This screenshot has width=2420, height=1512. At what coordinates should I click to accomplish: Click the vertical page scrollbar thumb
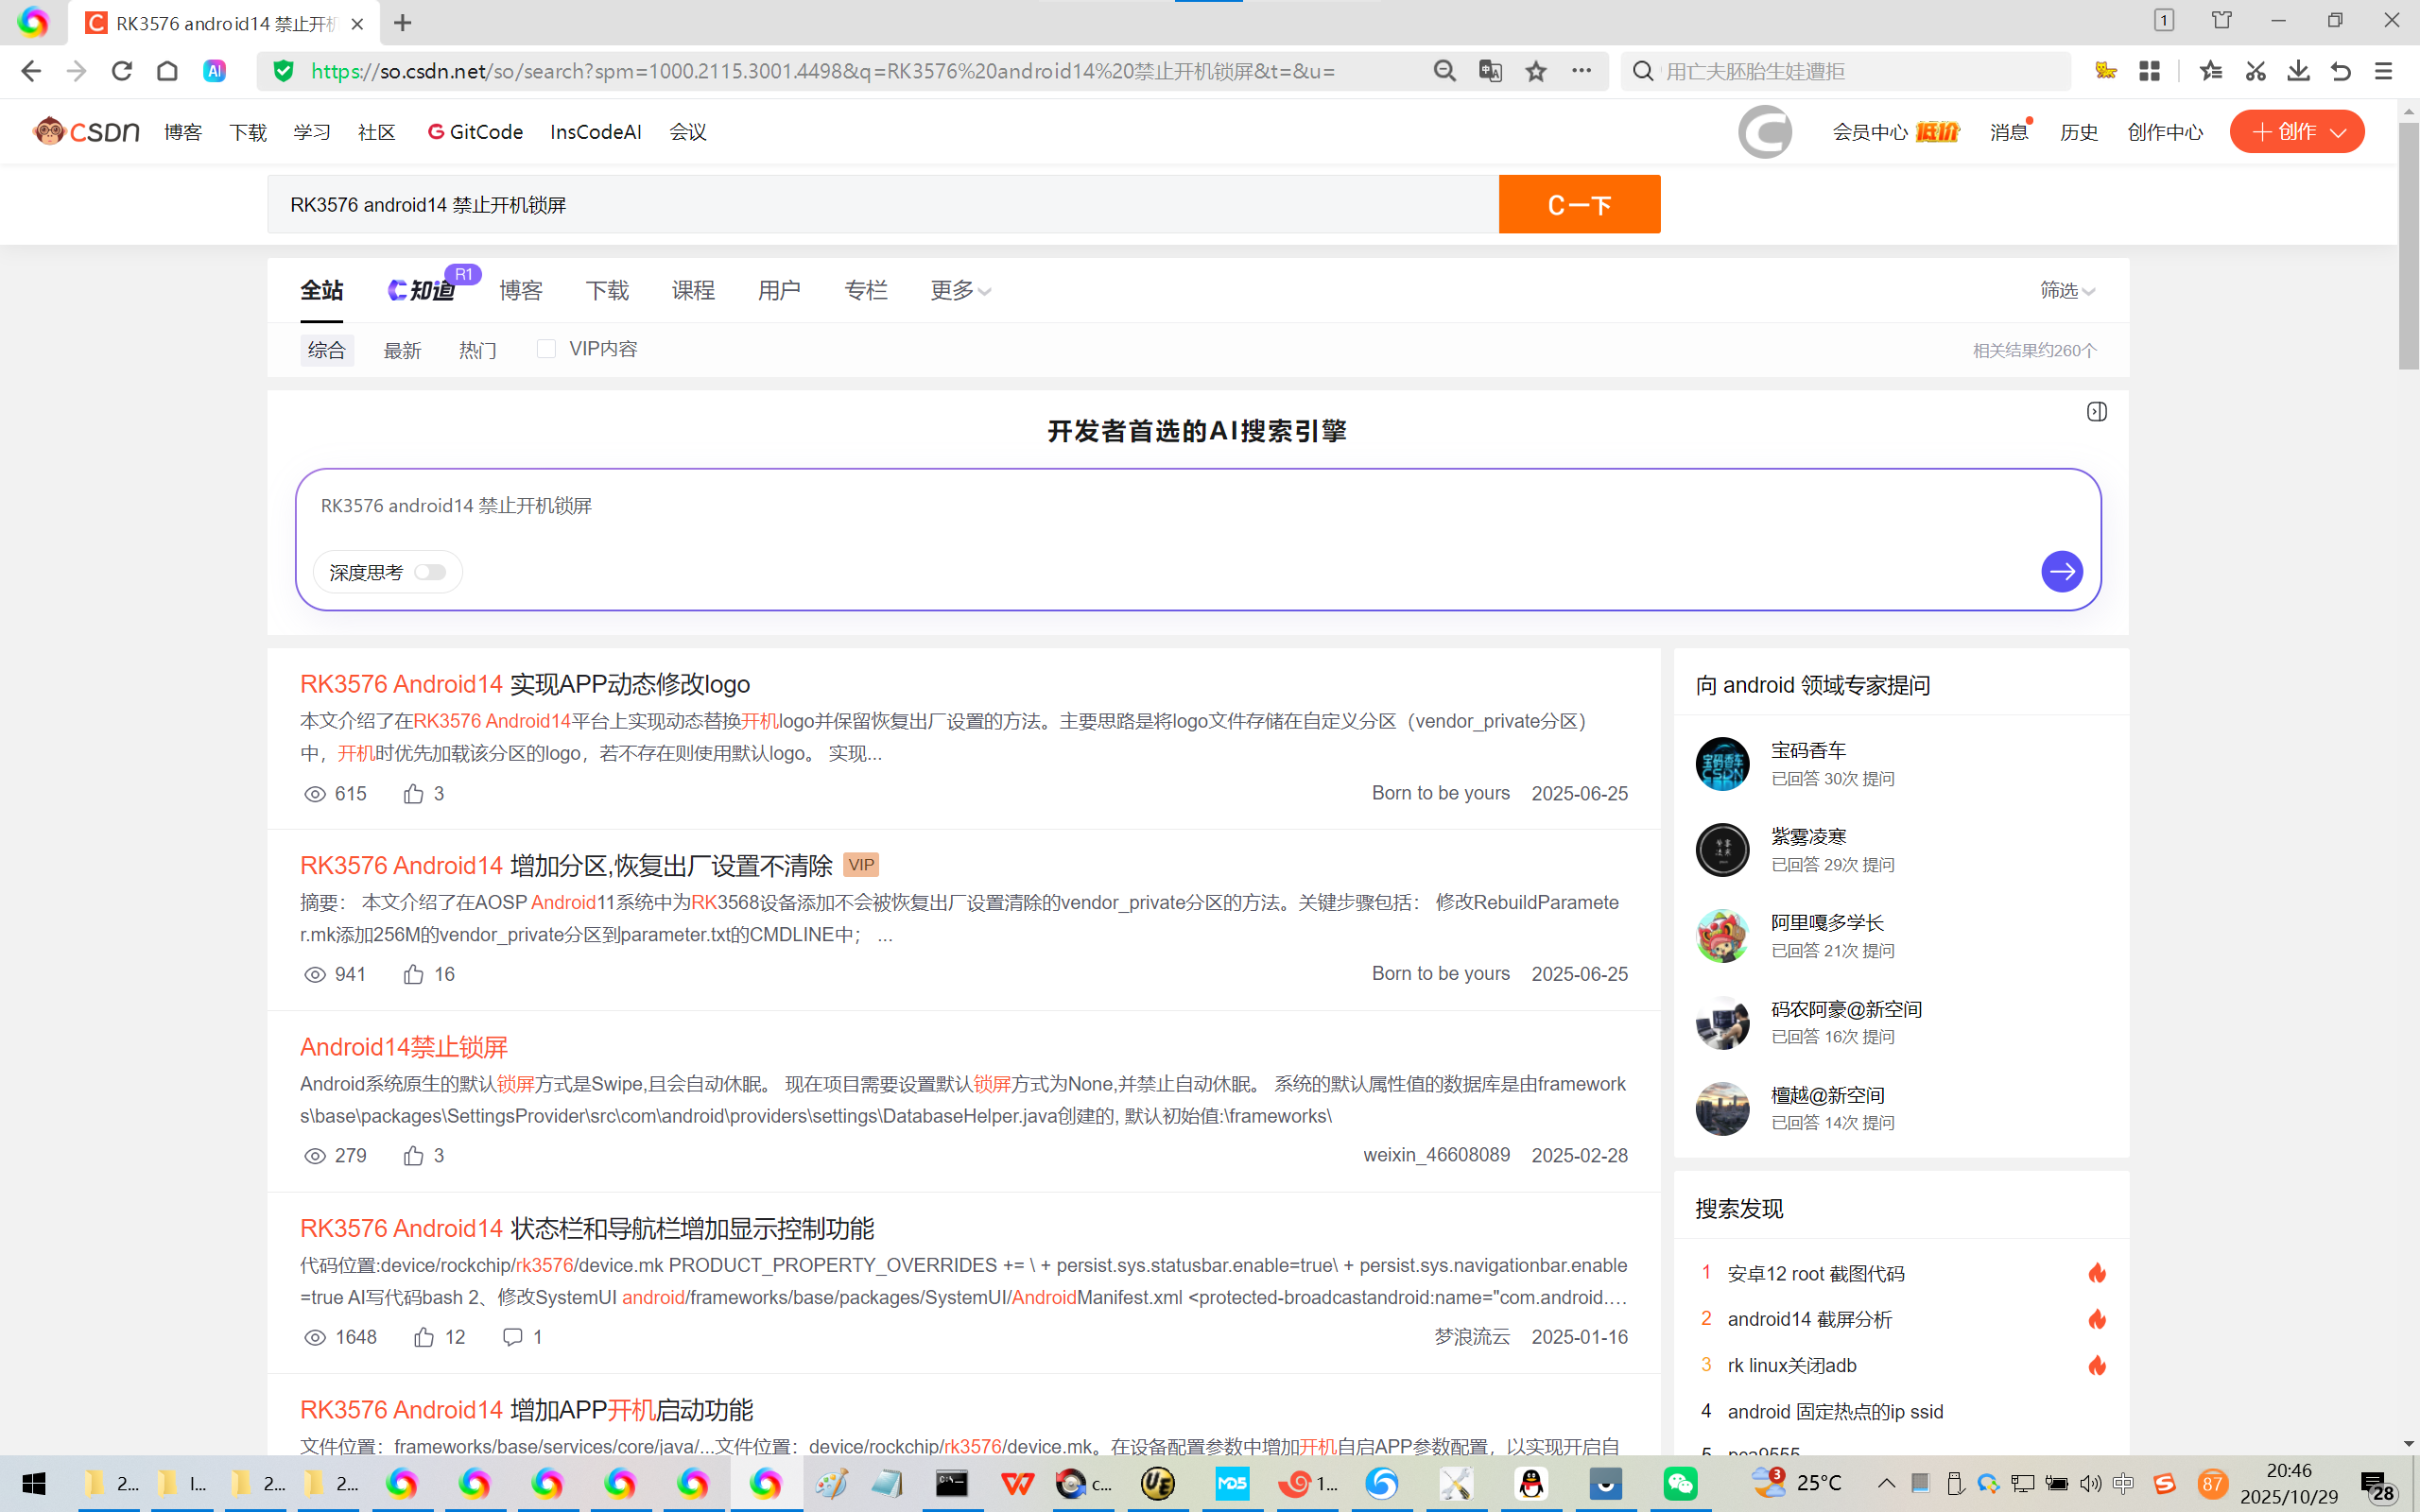coord(2408,245)
